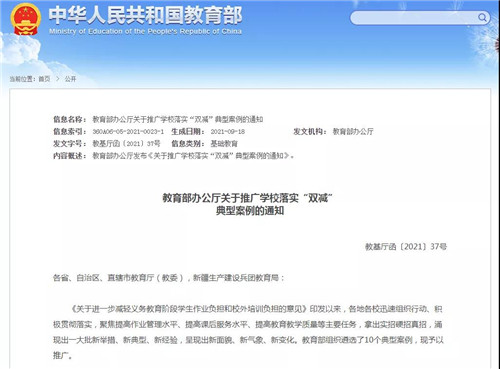
Task: Click the 信息类别 value 基础教育
Action: click(x=224, y=144)
